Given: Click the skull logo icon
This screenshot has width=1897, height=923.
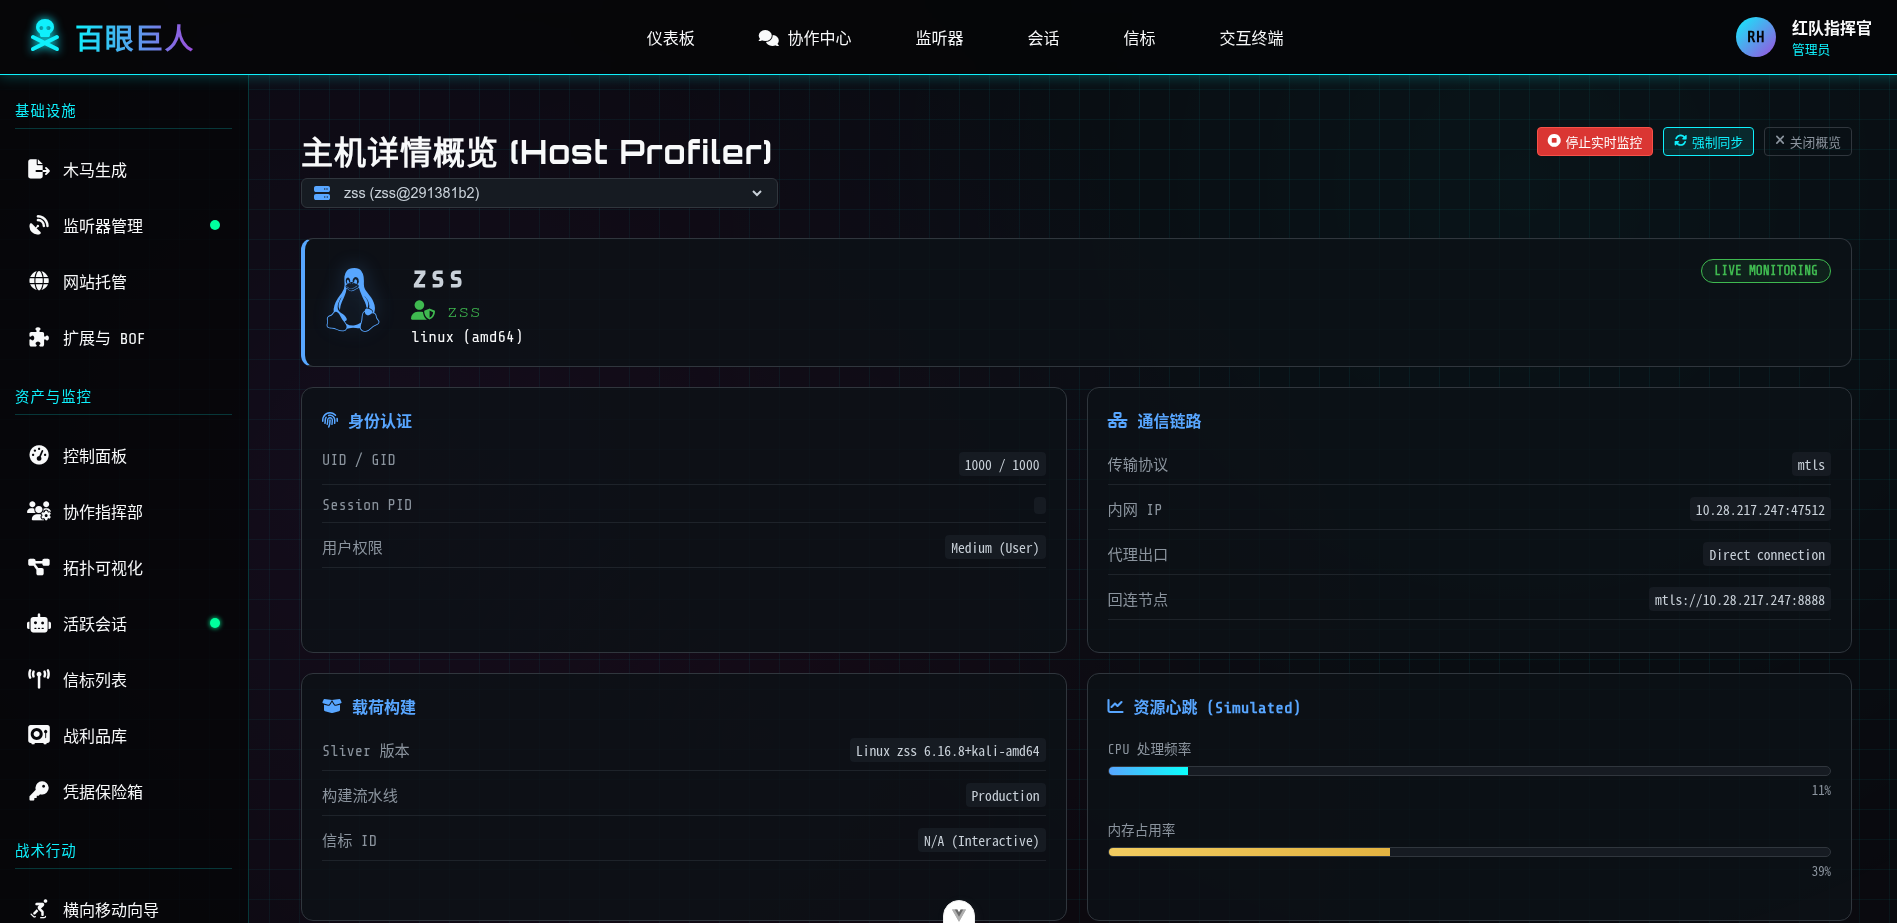Looking at the screenshot, I should 44,36.
